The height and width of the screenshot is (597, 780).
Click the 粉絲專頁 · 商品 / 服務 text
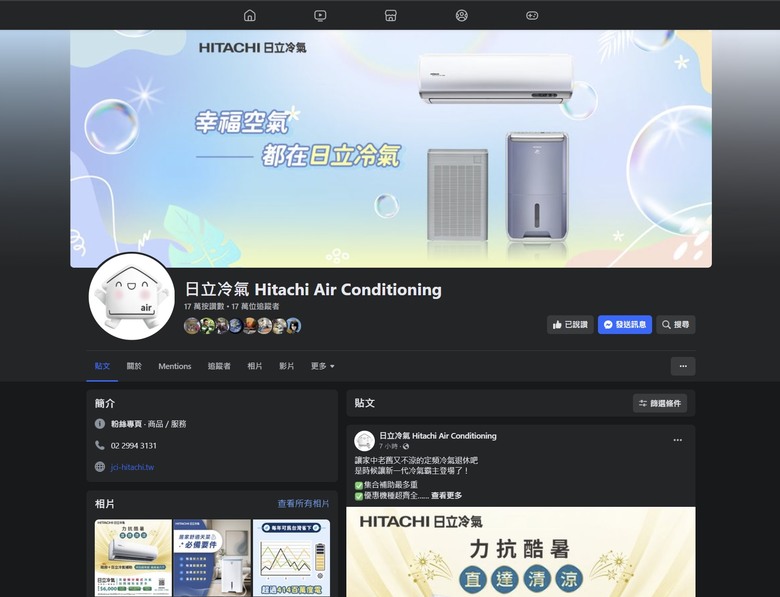coord(148,424)
